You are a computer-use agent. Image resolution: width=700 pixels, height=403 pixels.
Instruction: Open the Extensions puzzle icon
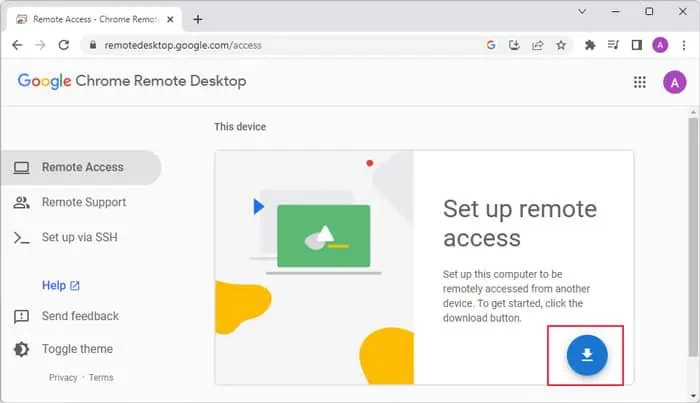click(x=590, y=45)
